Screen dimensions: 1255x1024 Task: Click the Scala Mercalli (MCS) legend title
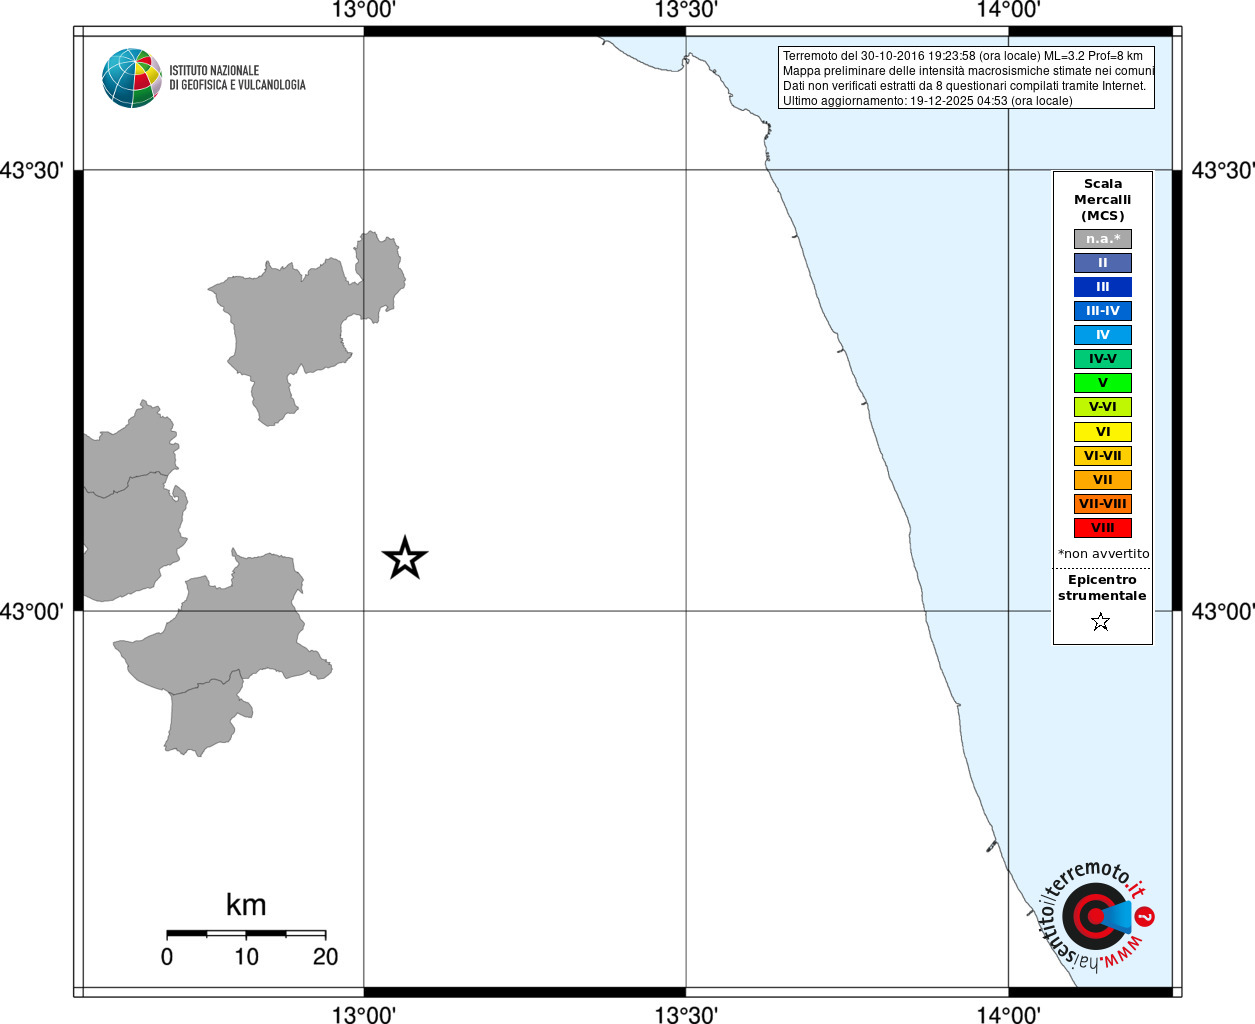[x=1103, y=200]
